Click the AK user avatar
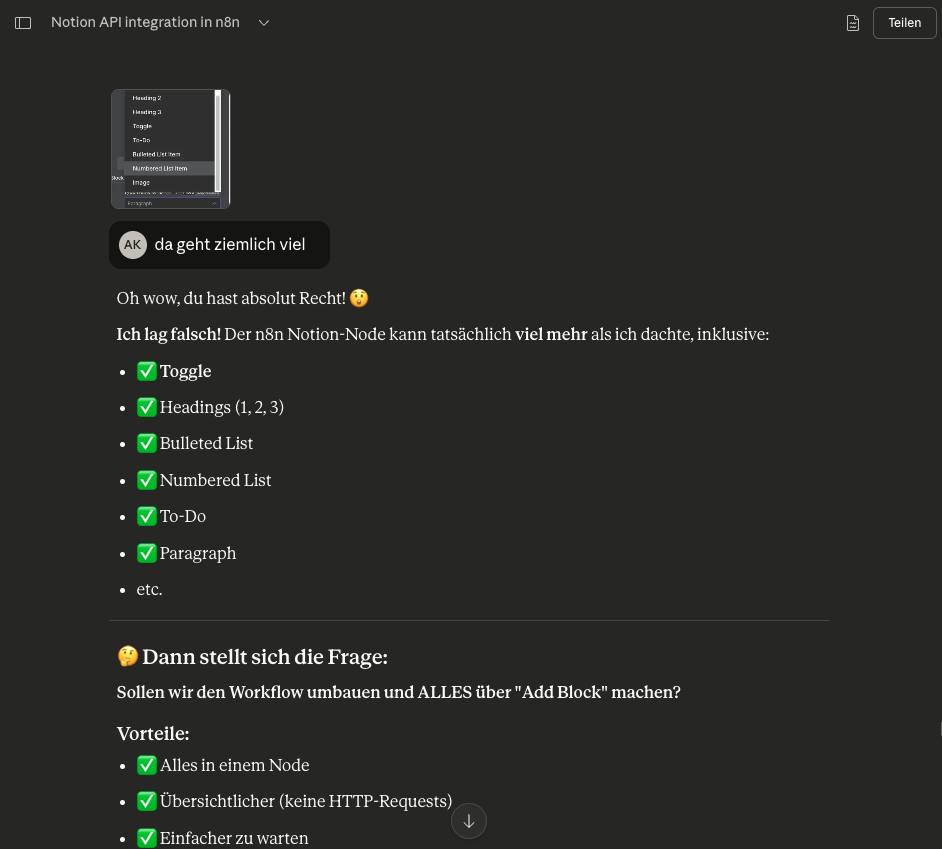This screenshot has width=942, height=849. tap(133, 245)
